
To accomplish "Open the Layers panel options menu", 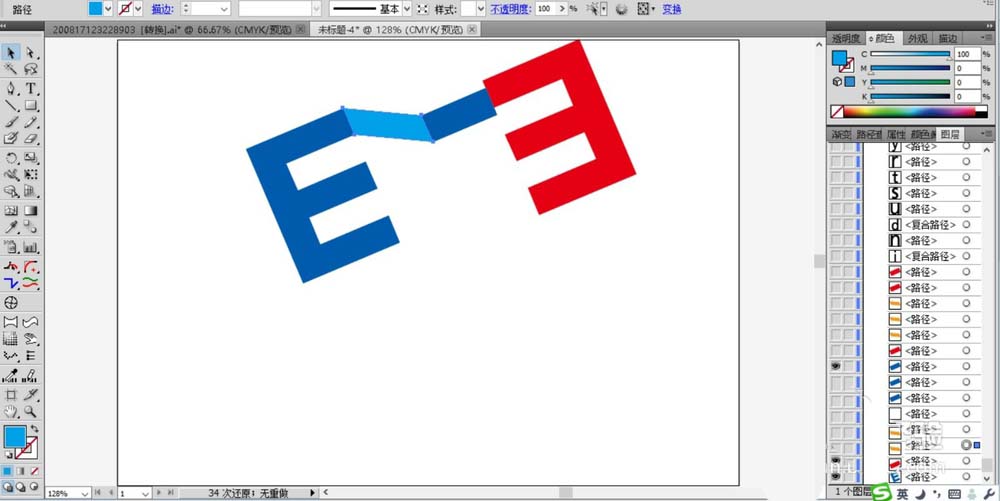I will (989, 134).
